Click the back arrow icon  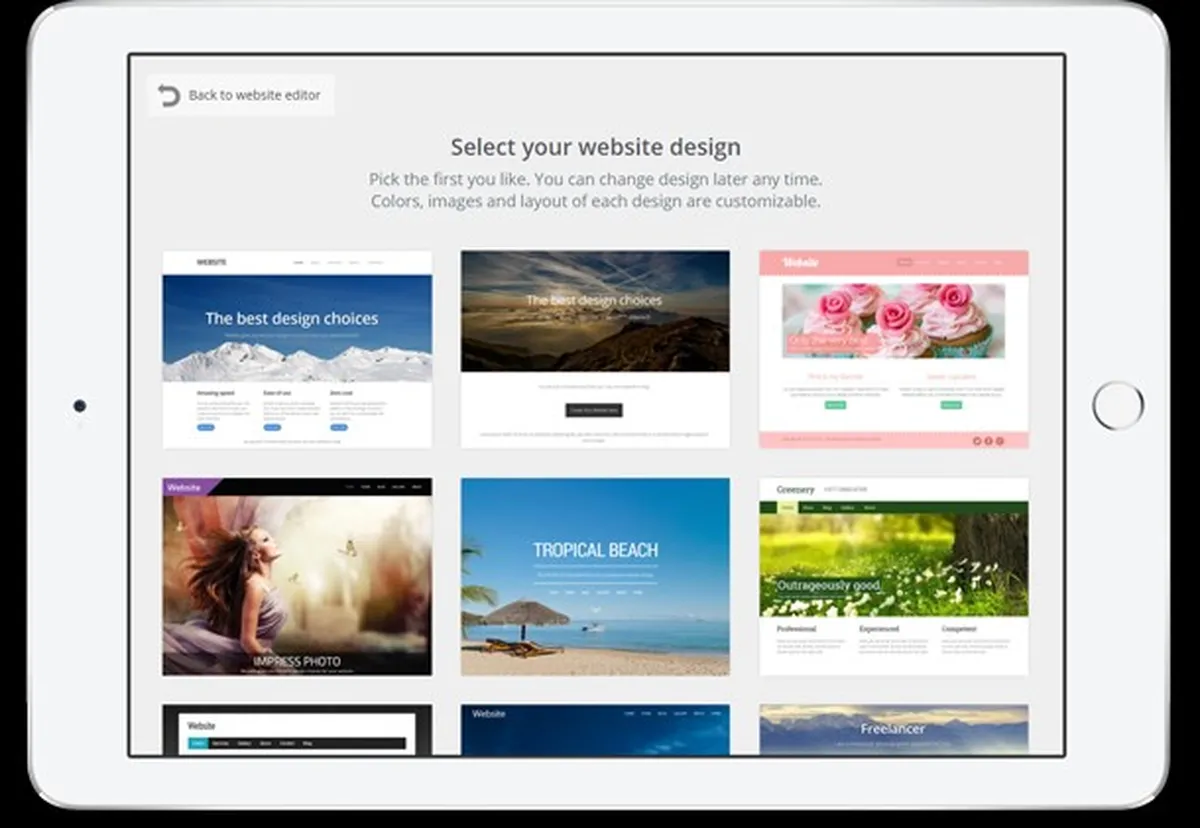coord(169,95)
